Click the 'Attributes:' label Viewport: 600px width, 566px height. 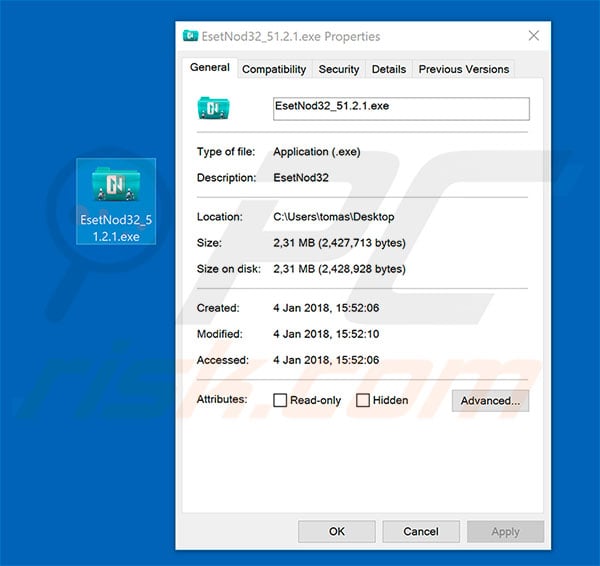click(x=222, y=400)
